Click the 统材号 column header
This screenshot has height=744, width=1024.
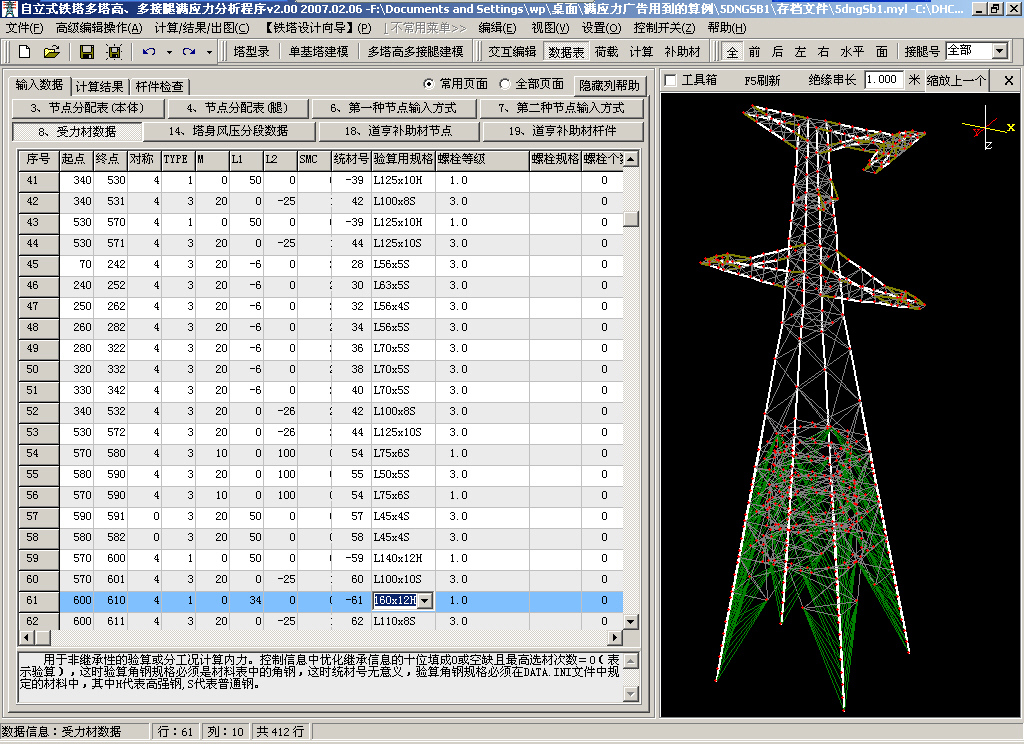point(351,159)
